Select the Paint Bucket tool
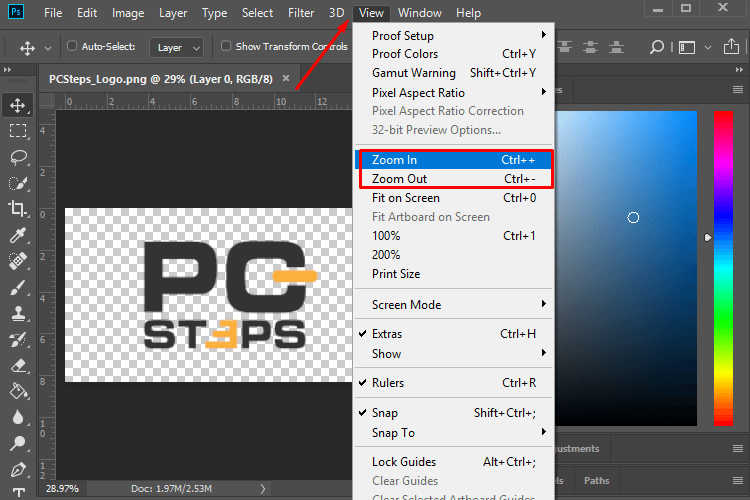The width and height of the screenshot is (750, 500). [x=18, y=391]
